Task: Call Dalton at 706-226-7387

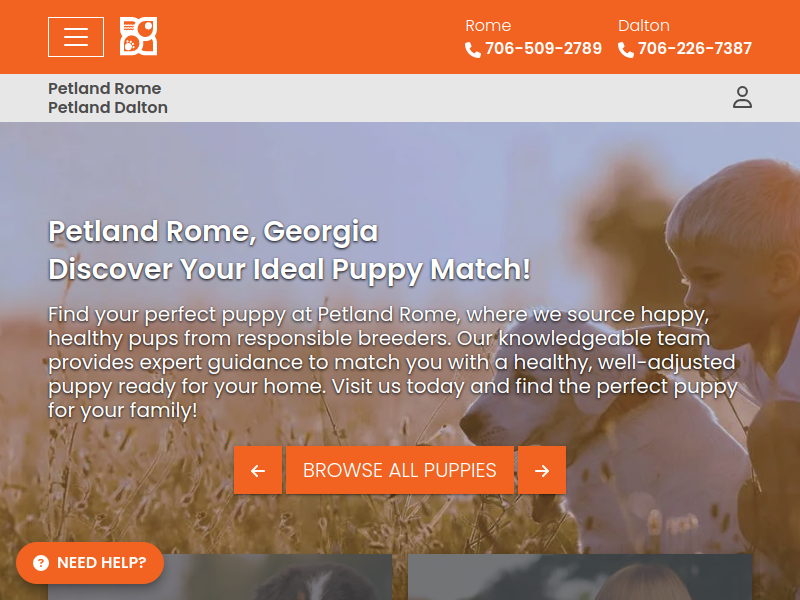Action: click(694, 48)
